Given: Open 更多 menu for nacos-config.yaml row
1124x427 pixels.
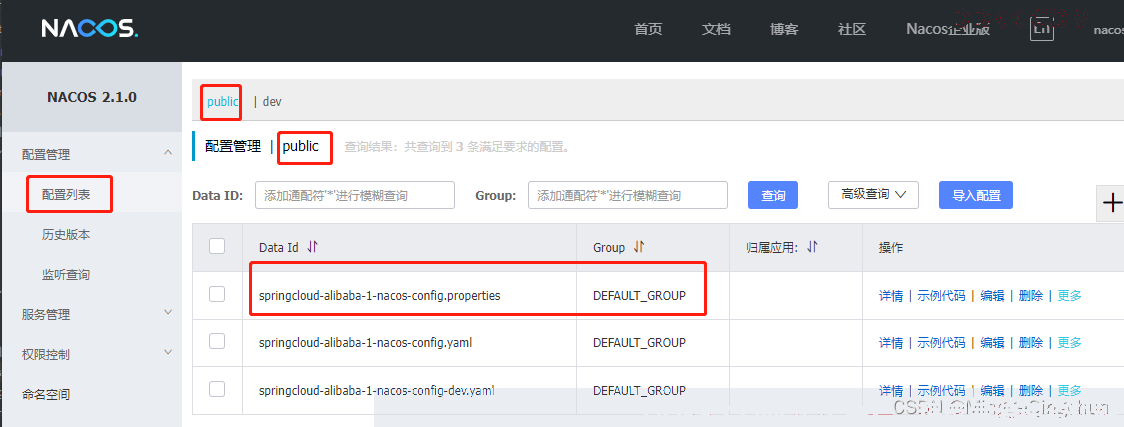Looking at the screenshot, I should point(1070,342).
